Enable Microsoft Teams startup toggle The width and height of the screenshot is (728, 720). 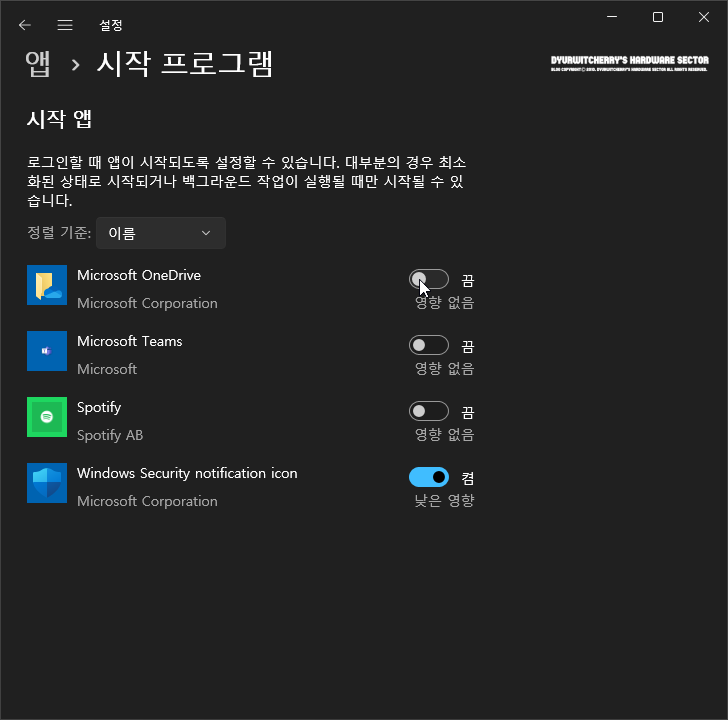tap(429, 345)
